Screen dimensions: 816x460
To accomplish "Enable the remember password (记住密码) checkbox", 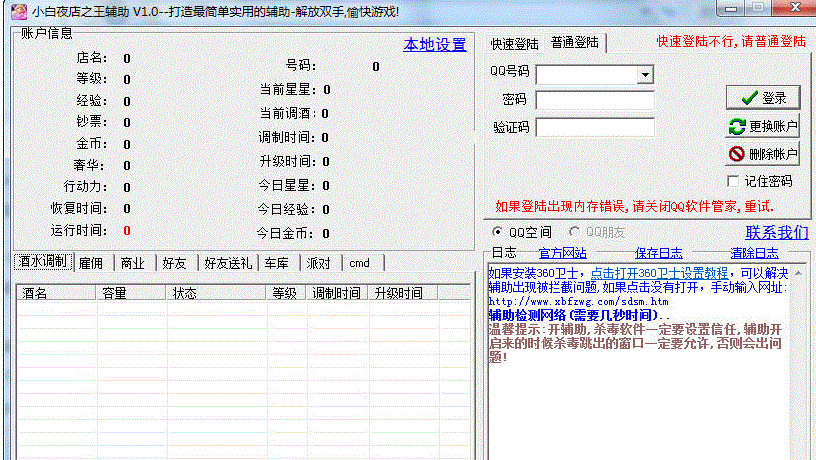I will [x=734, y=181].
